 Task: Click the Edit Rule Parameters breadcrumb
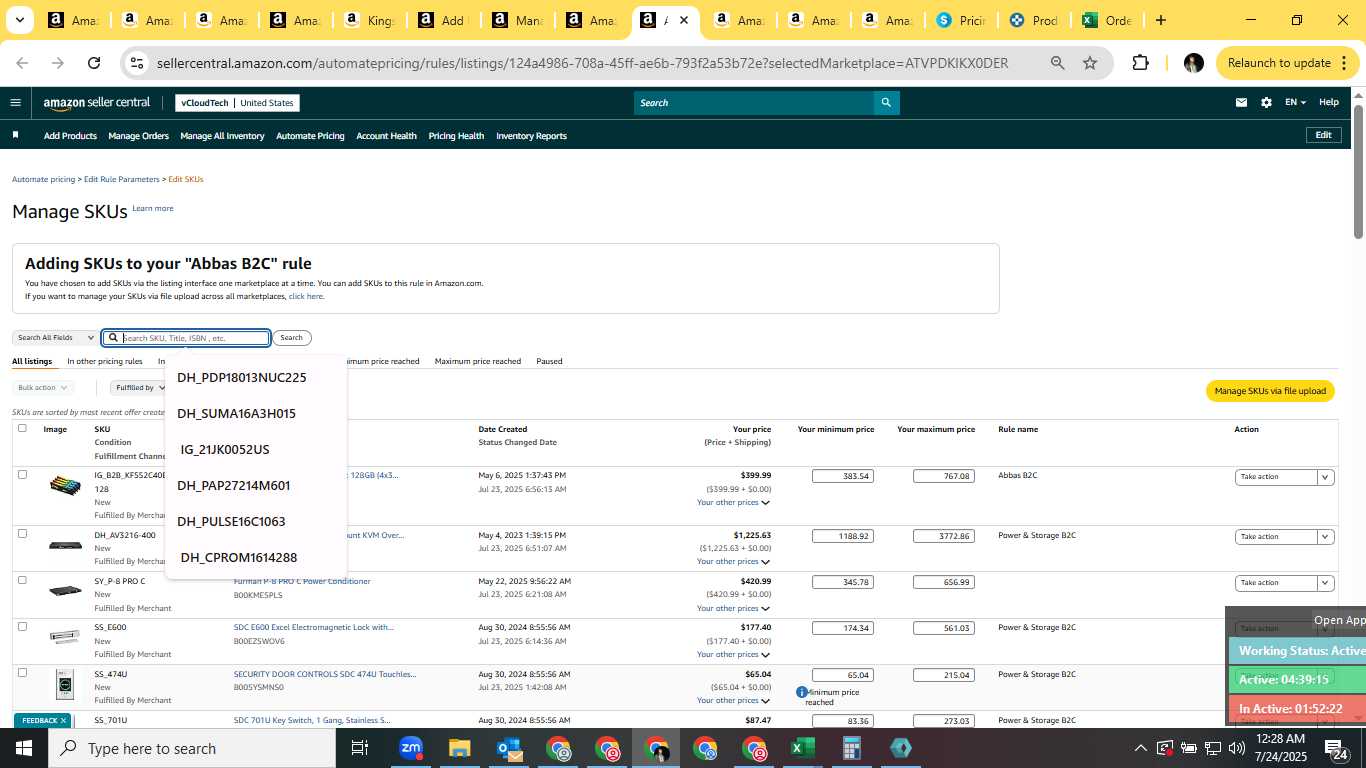click(121, 179)
